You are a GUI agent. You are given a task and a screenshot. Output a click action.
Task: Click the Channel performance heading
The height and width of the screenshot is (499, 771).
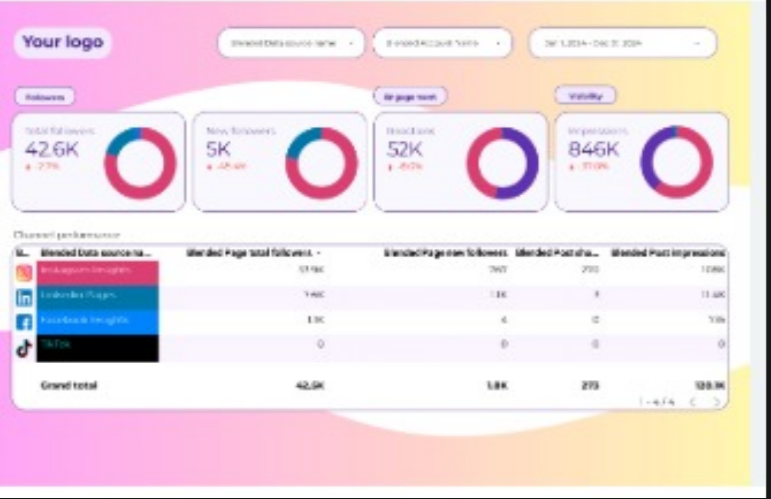67,235
